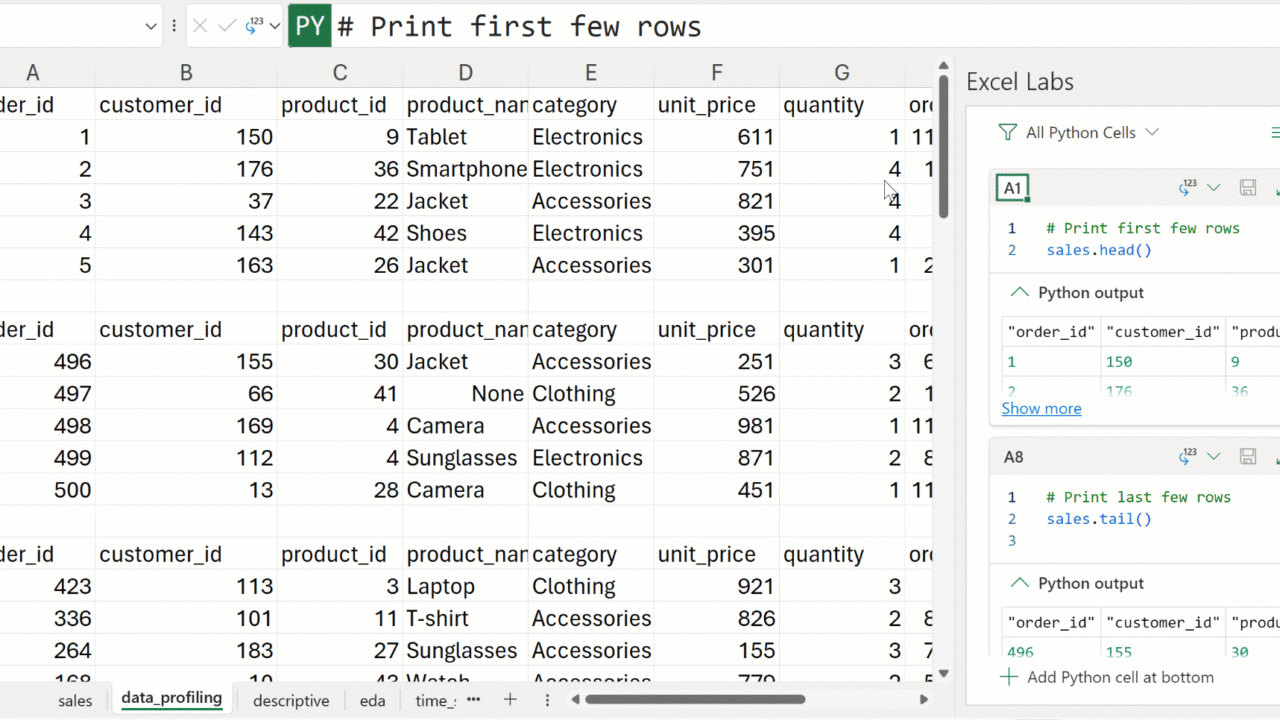Click the Show more link

pyautogui.click(x=1041, y=408)
